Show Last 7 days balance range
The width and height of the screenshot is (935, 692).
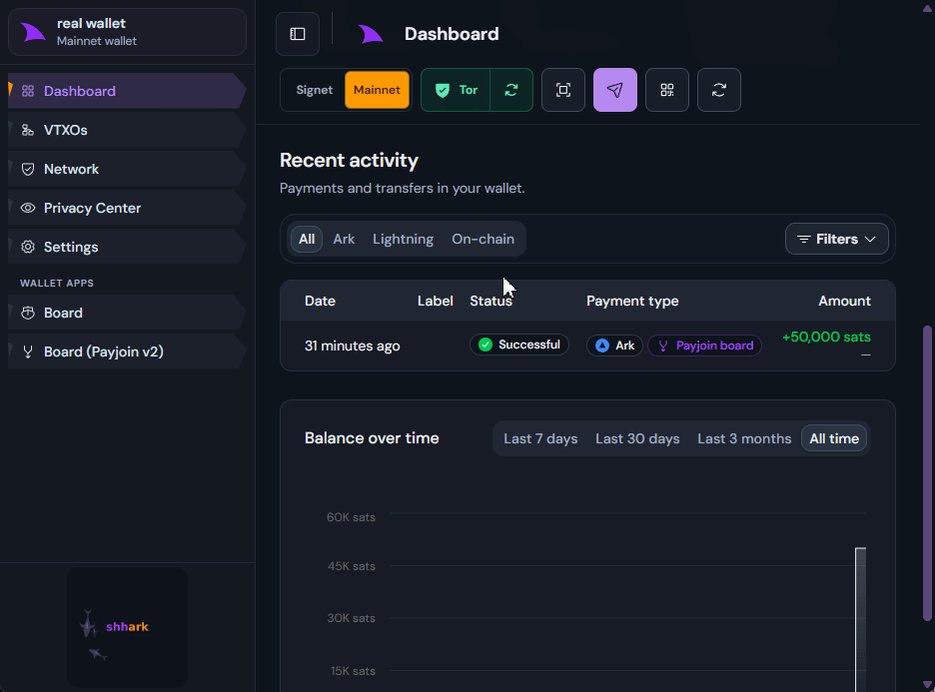click(x=540, y=439)
